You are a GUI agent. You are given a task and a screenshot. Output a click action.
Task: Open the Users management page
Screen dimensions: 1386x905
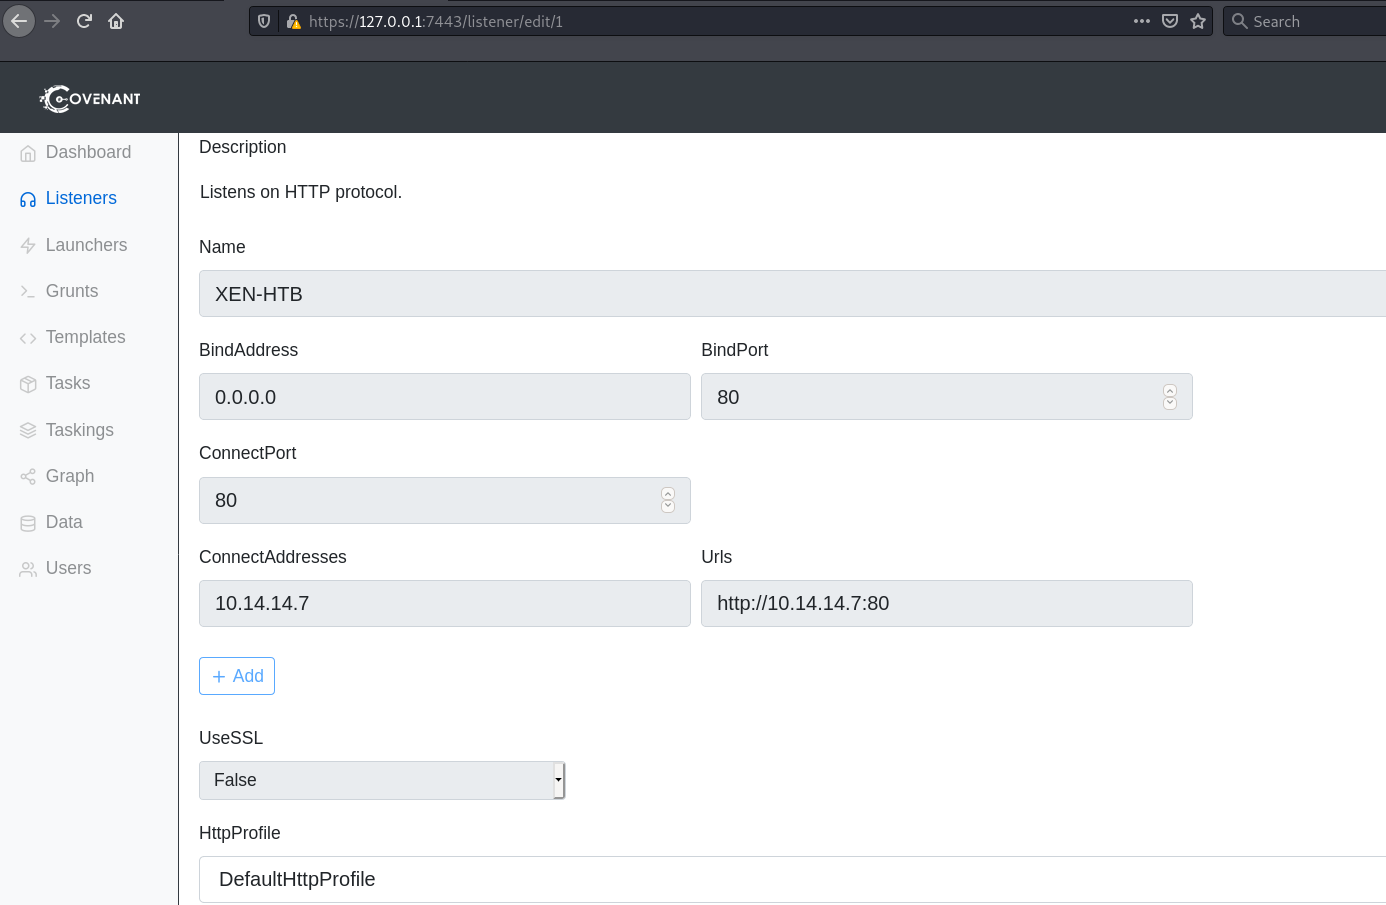tap(68, 568)
